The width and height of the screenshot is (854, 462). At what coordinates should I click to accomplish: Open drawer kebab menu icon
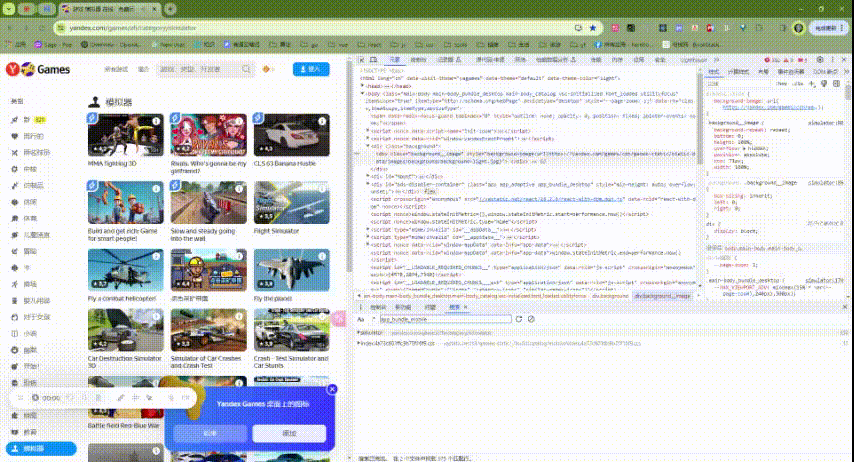(x=361, y=307)
